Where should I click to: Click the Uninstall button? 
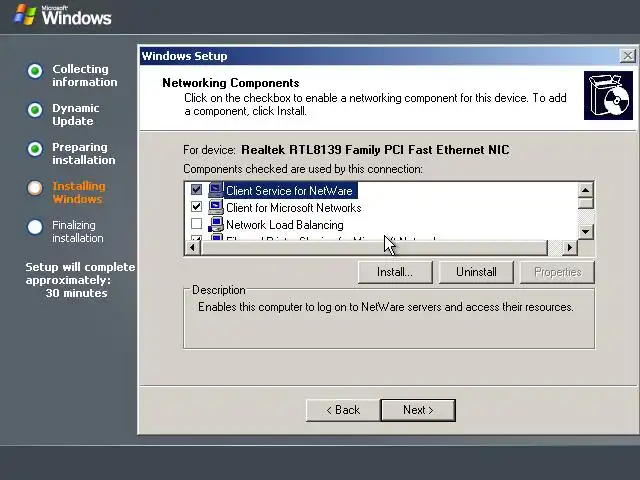tap(476, 272)
